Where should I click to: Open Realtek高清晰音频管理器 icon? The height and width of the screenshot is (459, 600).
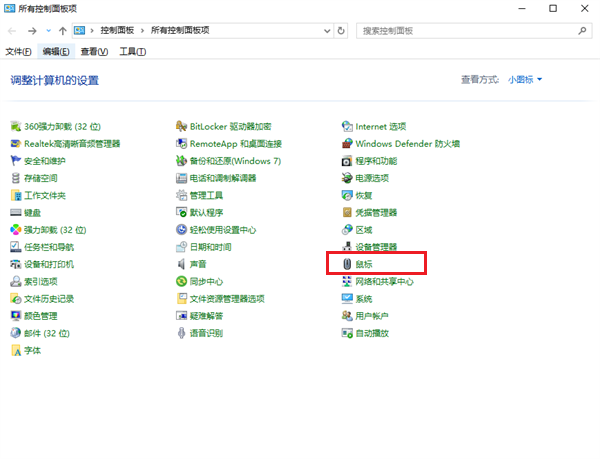coord(15,143)
